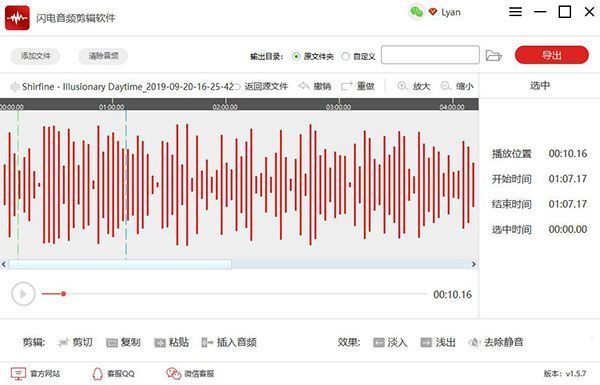
Task: Click the 剪切 cut tool
Action: (75, 342)
